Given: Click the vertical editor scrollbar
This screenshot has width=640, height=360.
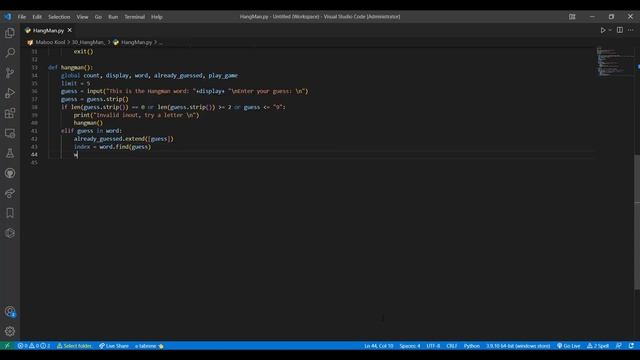Looking at the screenshot, I should pyautogui.click(x=637, y=222).
